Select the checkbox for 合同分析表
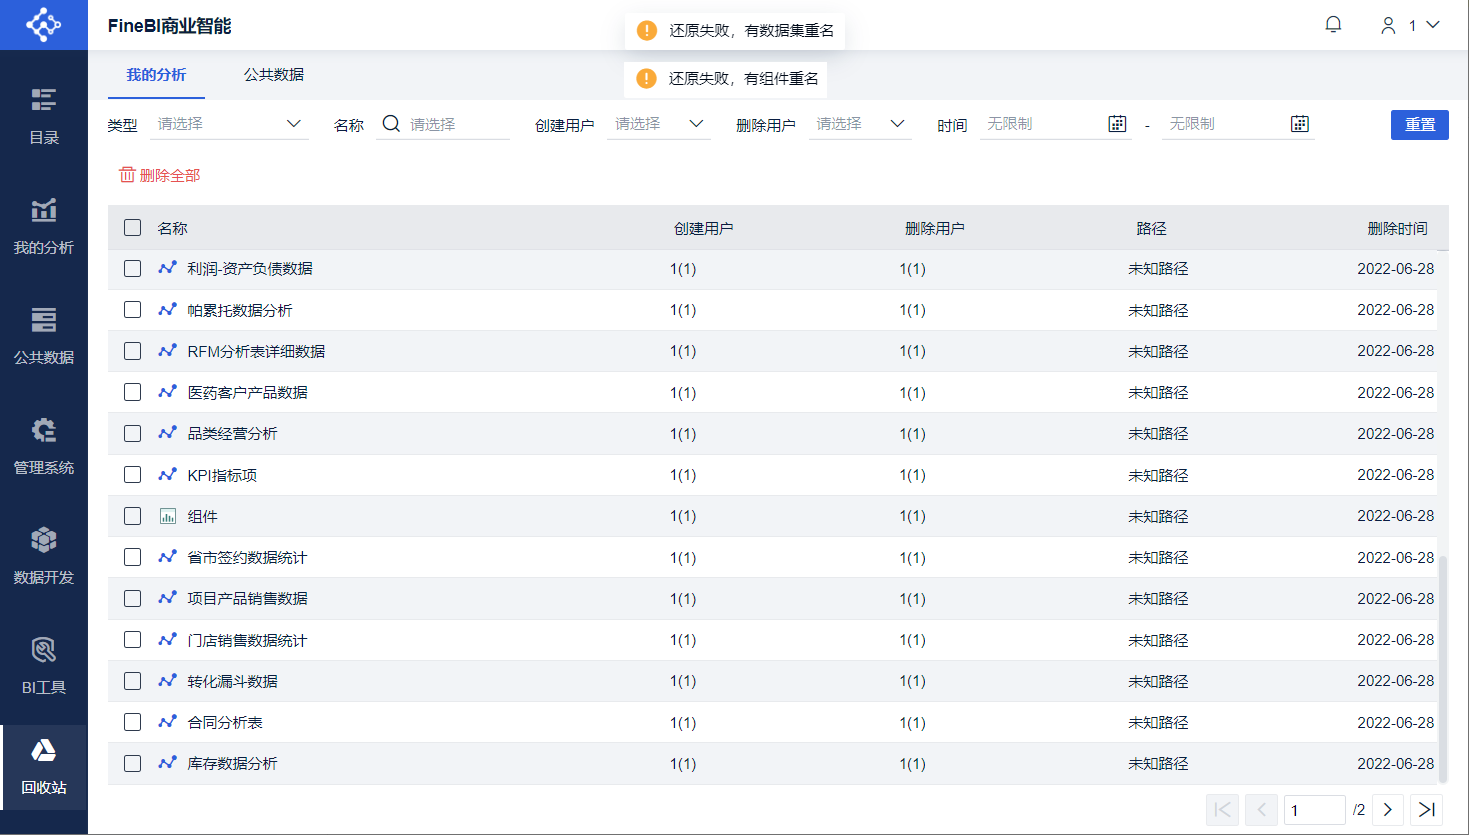The height and width of the screenshot is (835, 1469). [x=132, y=722]
